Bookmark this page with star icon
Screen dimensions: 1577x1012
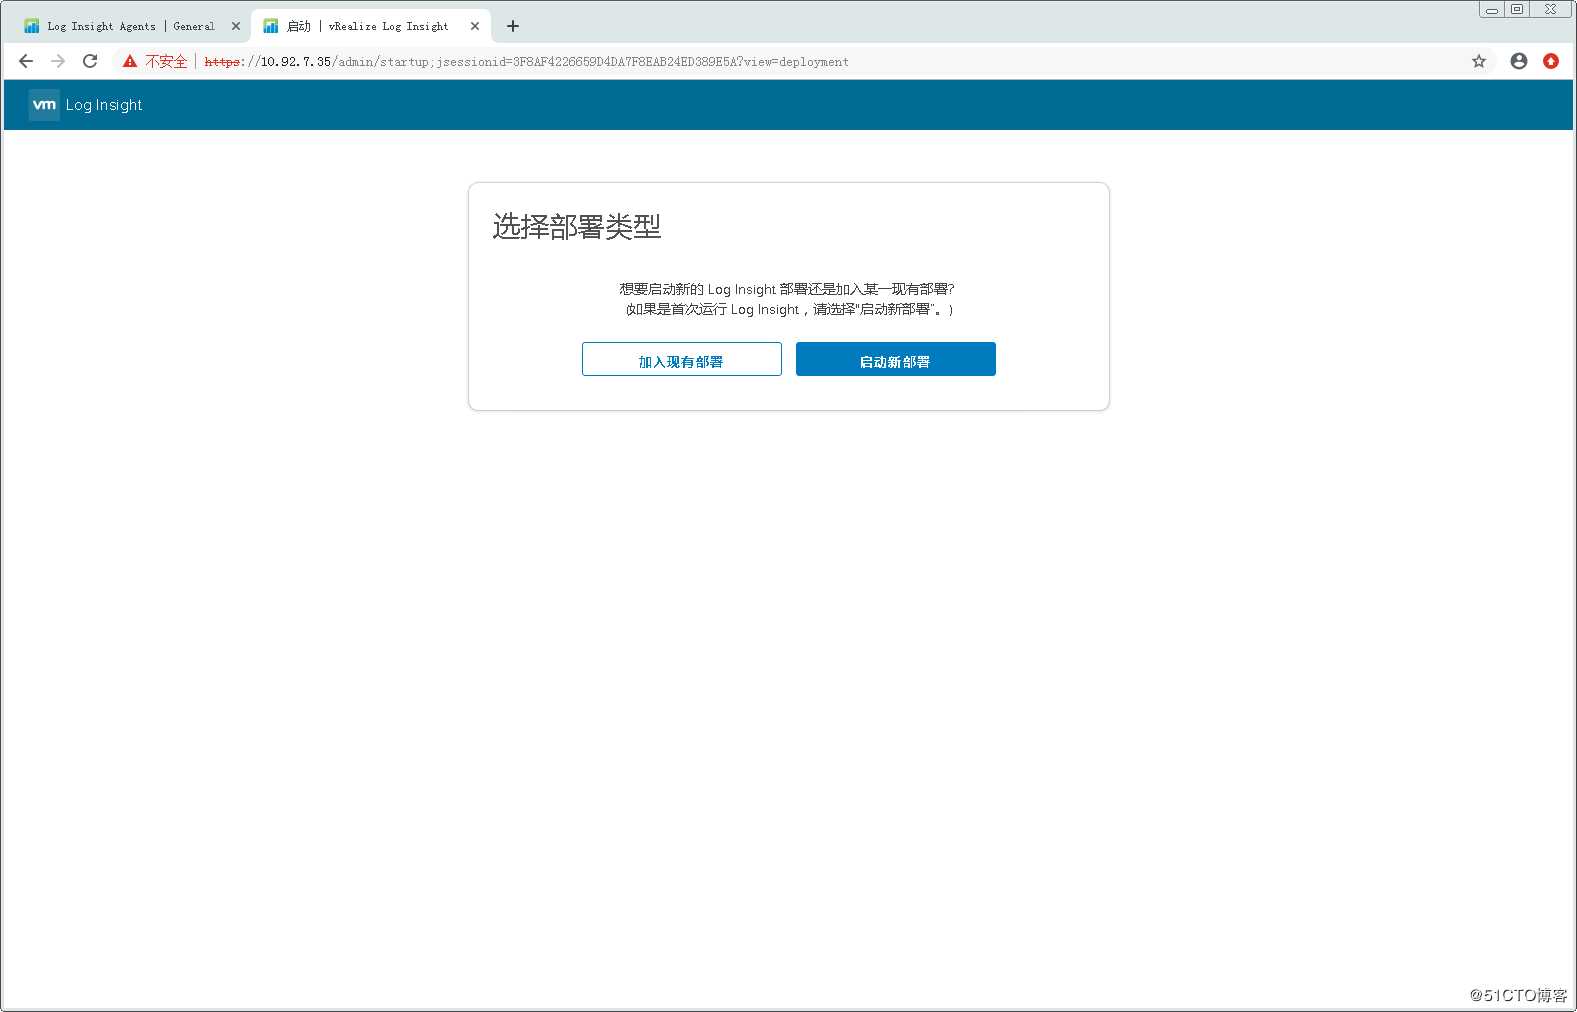pos(1479,61)
